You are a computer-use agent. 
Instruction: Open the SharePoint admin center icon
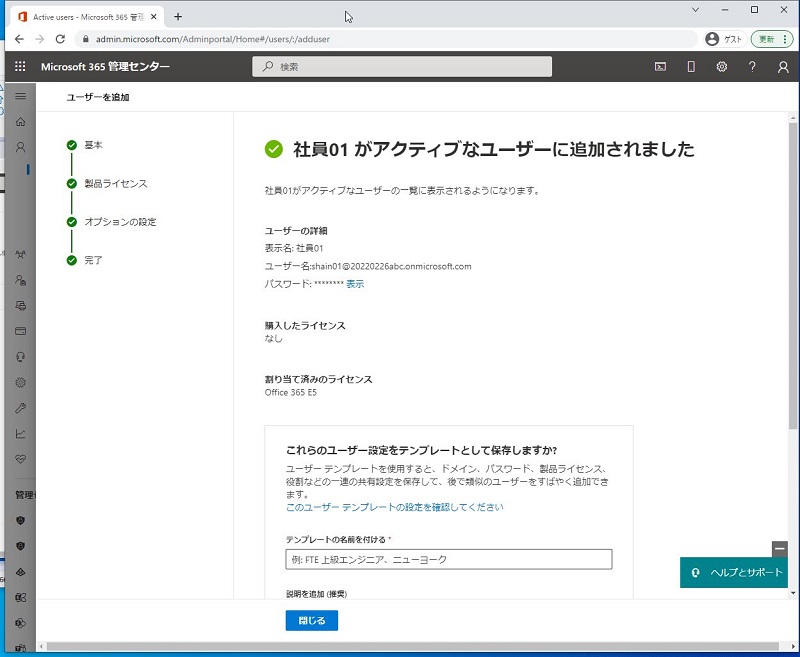pyautogui.click(x=20, y=623)
